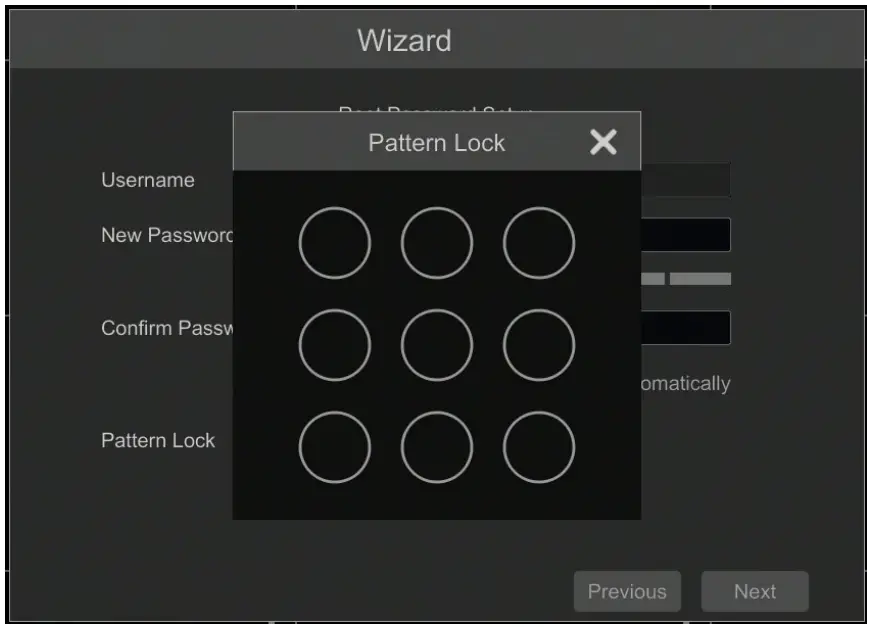Viewport: 870px width, 627px height.
Task: Click the Pattern Lock label in wizard
Action: click(158, 441)
